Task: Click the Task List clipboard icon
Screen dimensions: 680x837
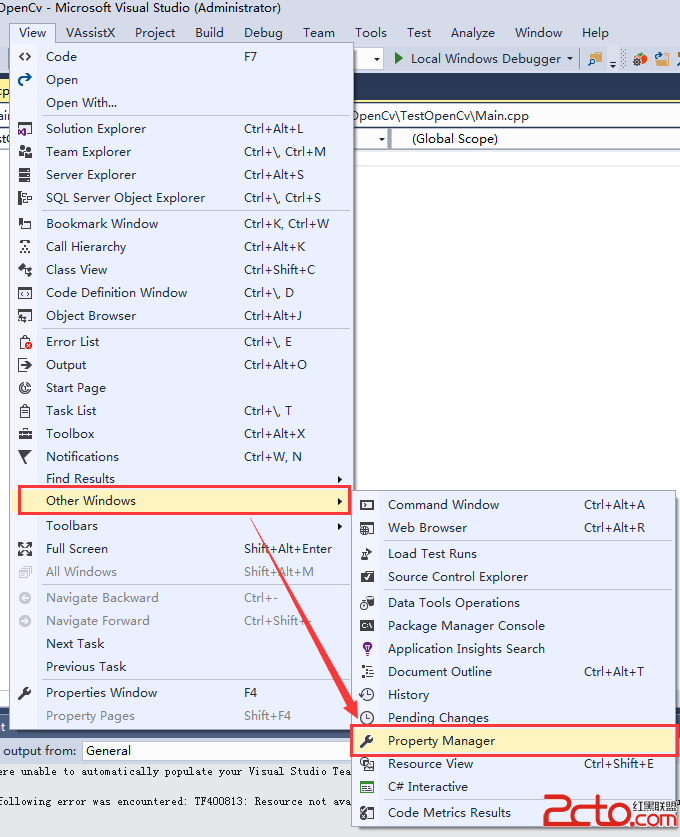Action: tap(25, 410)
